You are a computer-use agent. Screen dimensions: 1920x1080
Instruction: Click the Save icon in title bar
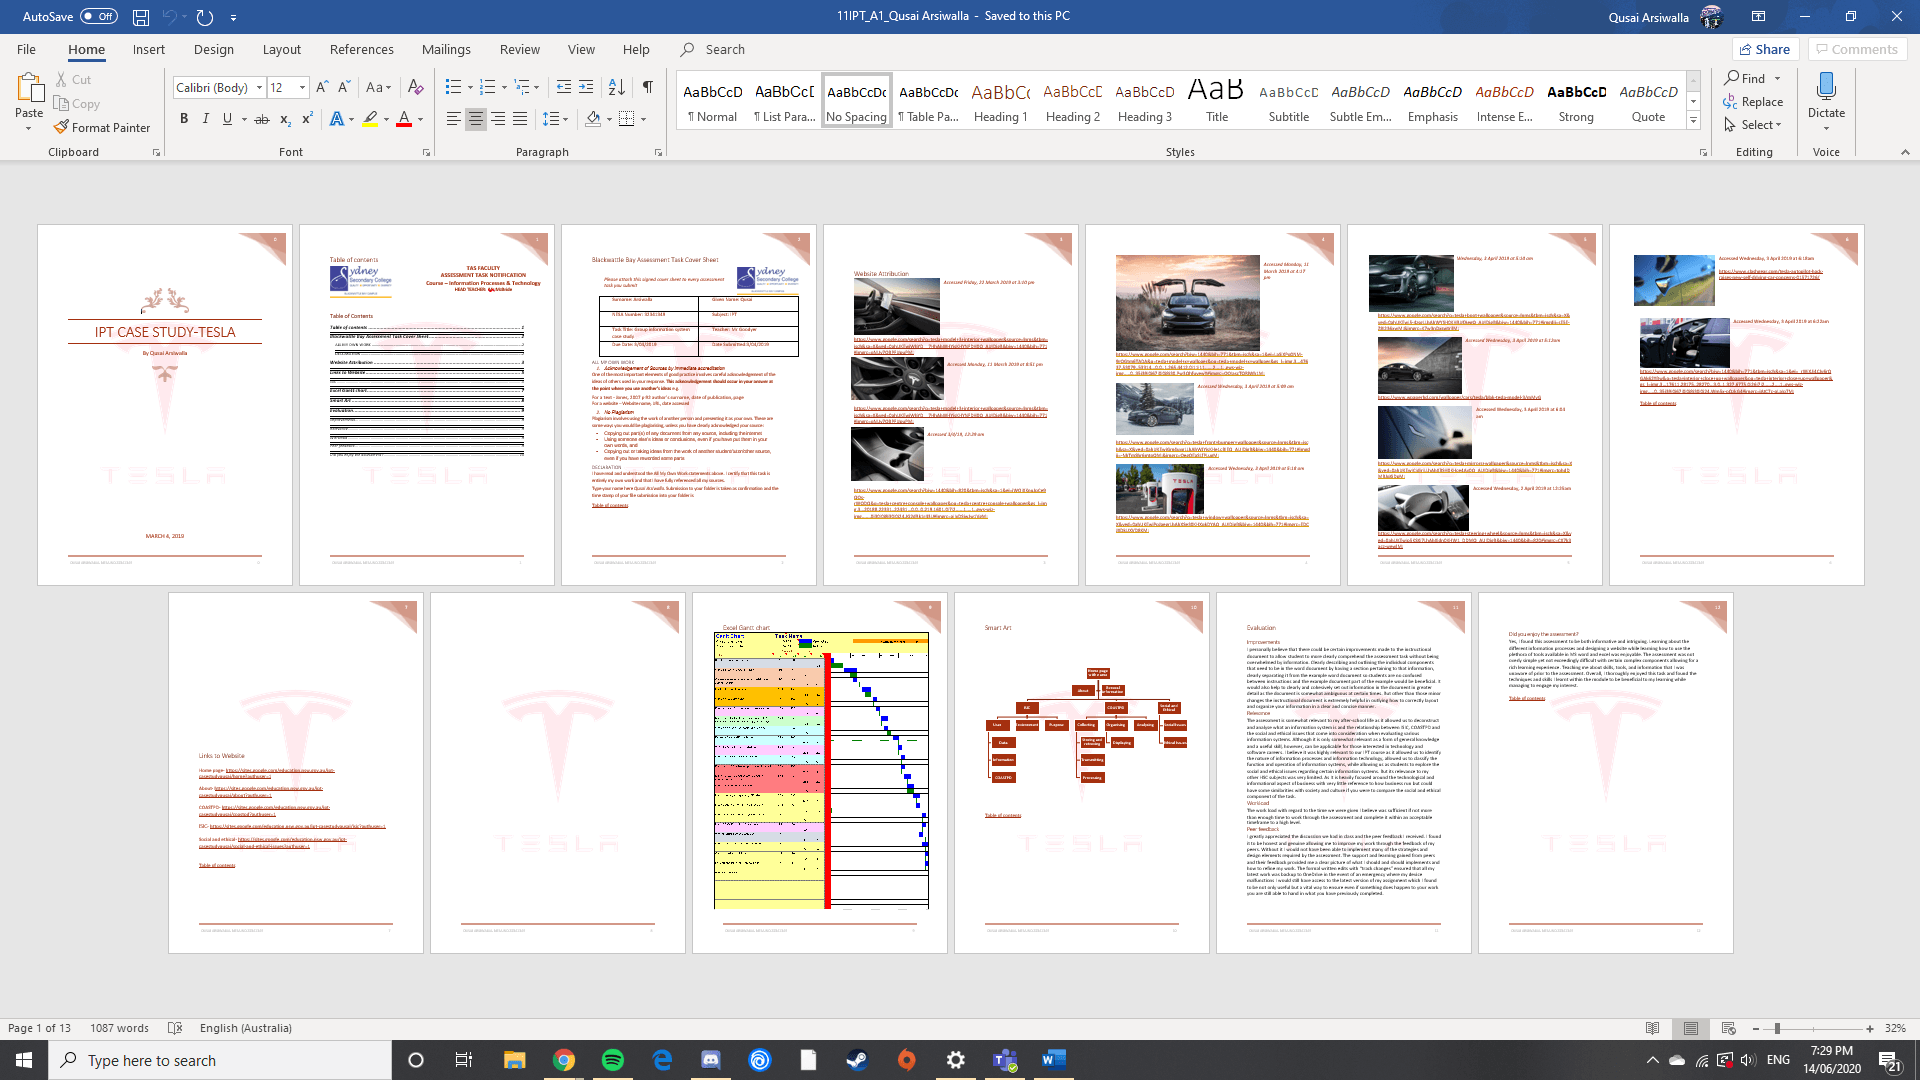(141, 17)
